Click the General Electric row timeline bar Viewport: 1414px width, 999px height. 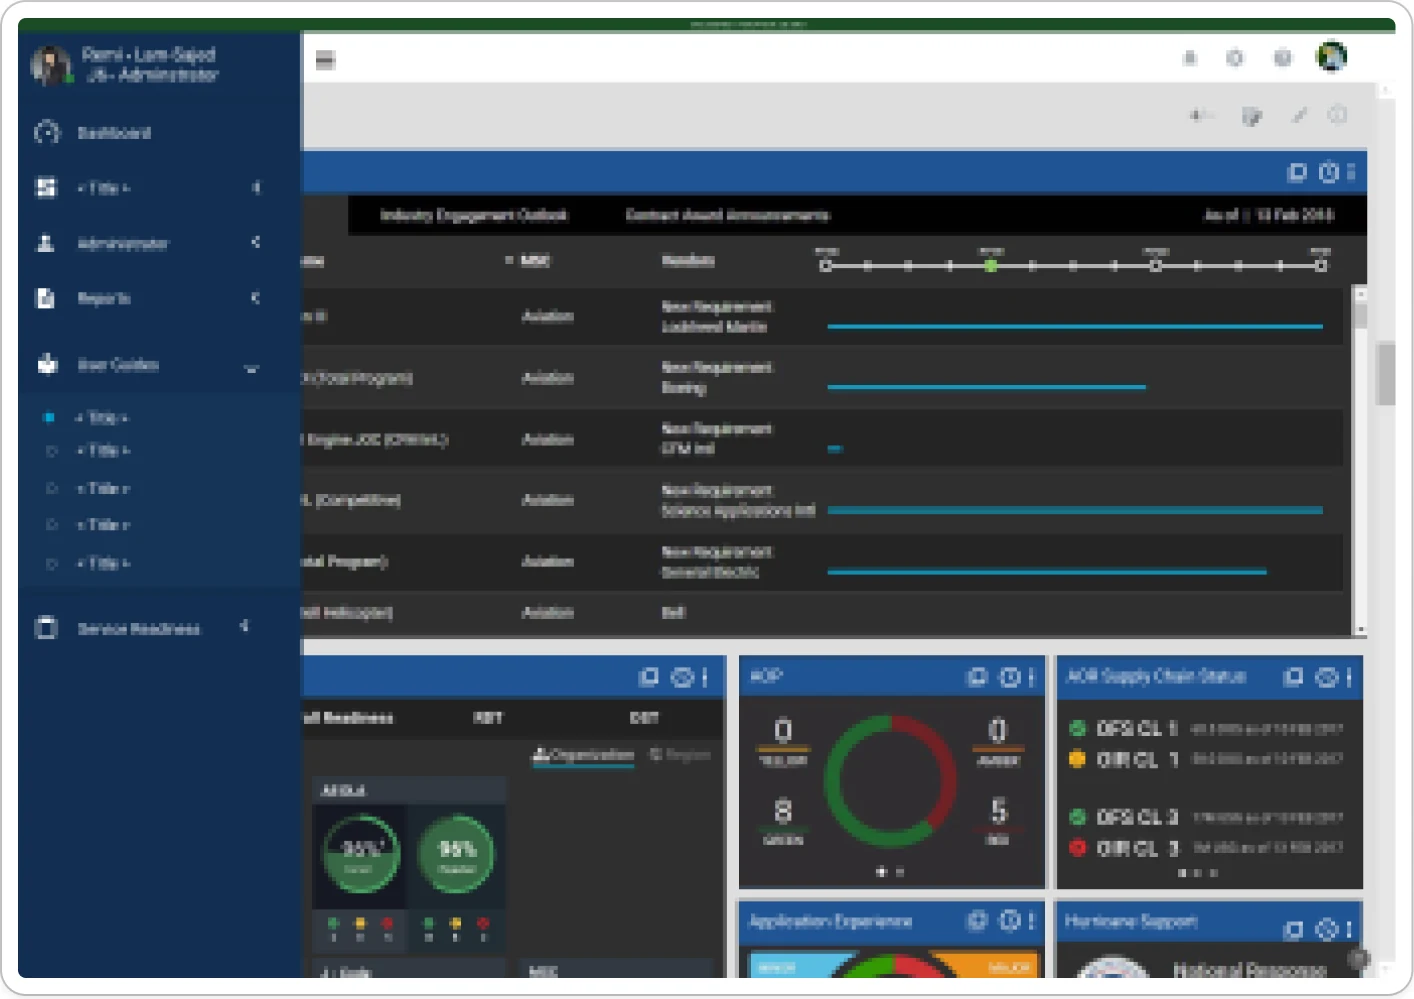coord(1047,572)
